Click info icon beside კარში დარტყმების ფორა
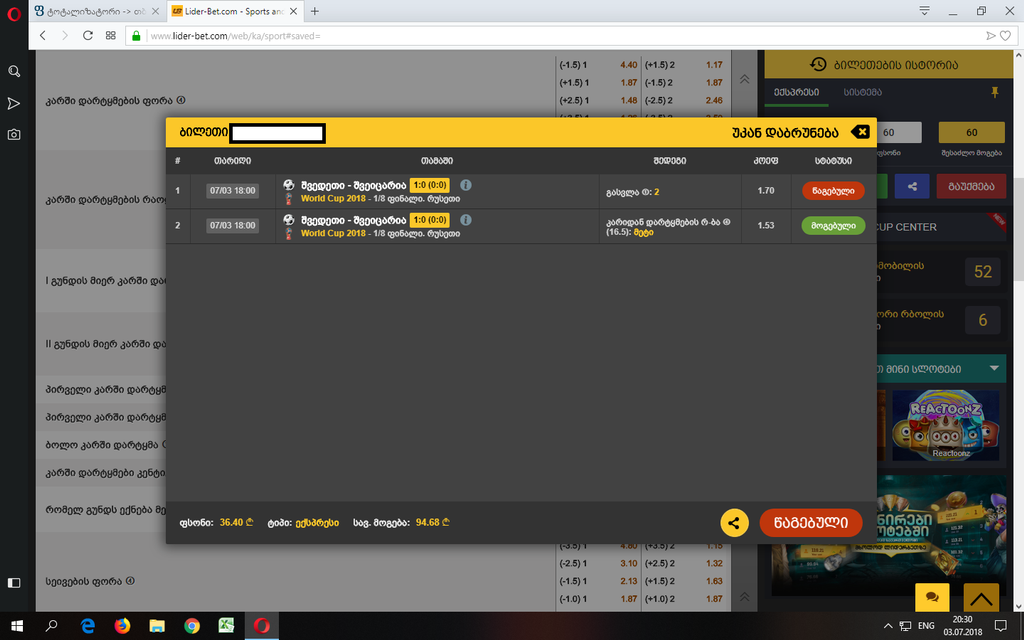 click(181, 100)
